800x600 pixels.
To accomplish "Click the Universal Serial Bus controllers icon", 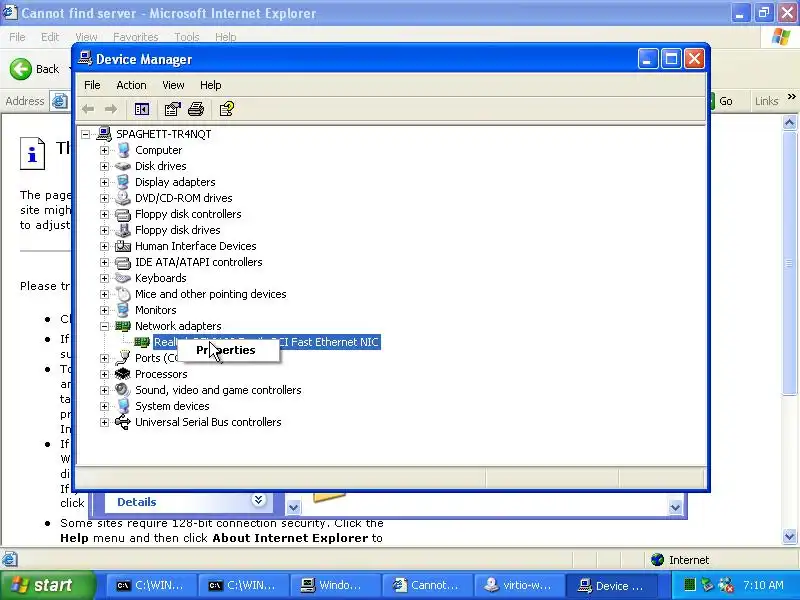I will point(123,422).
